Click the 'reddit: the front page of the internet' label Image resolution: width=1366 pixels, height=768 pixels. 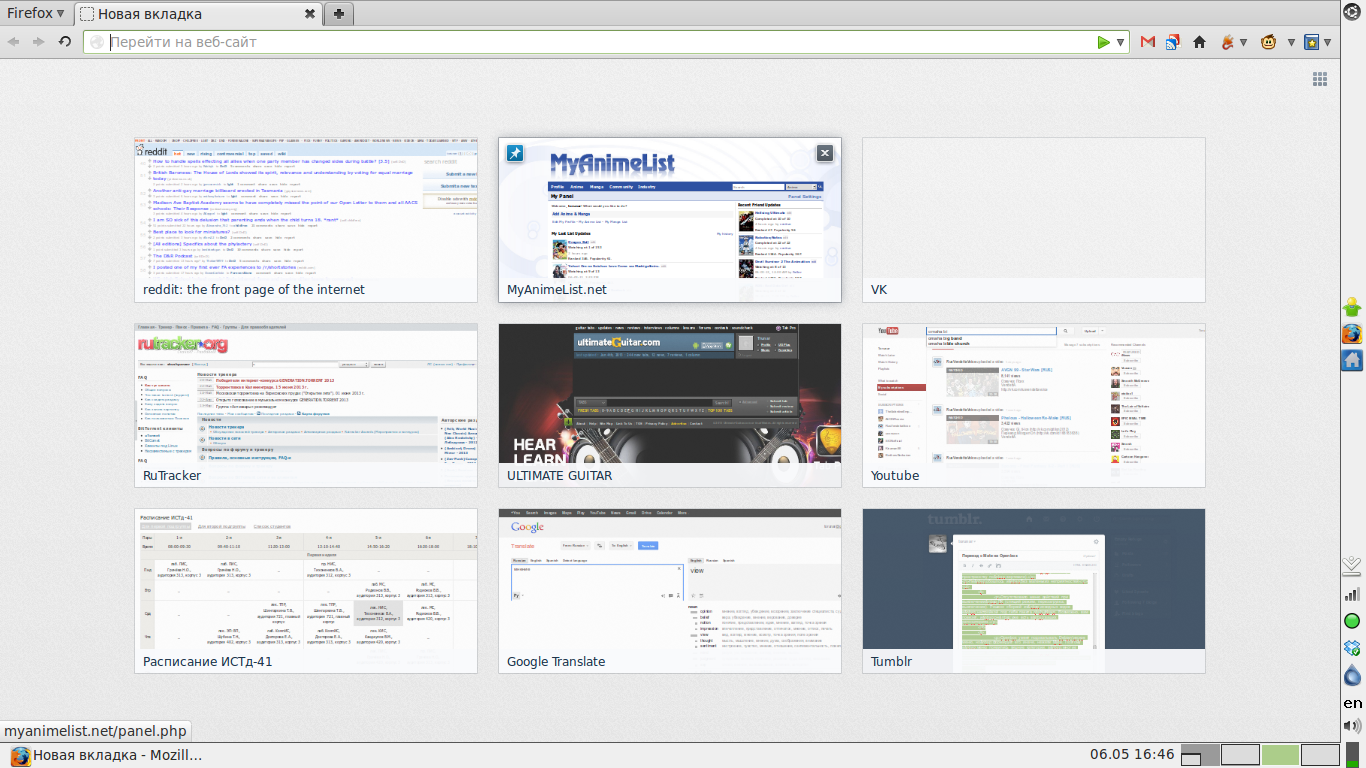click(254, 290)
